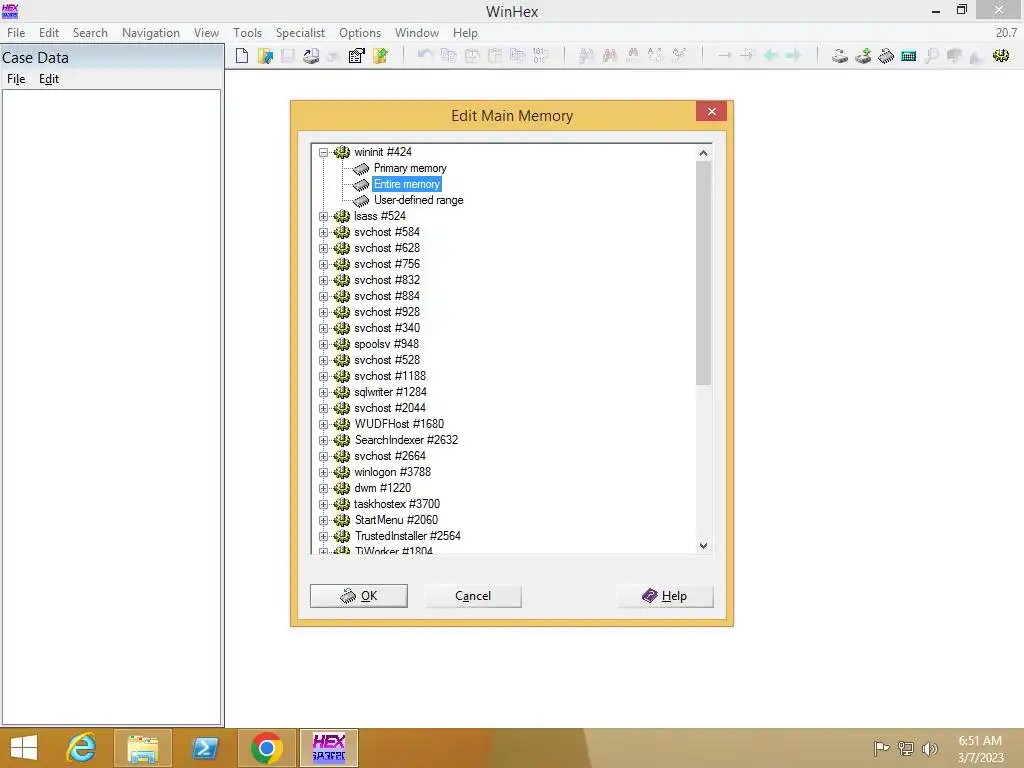This screenshot has width=1024, height=768.
Task: Open the Tools menu
Action: [248, 33]
